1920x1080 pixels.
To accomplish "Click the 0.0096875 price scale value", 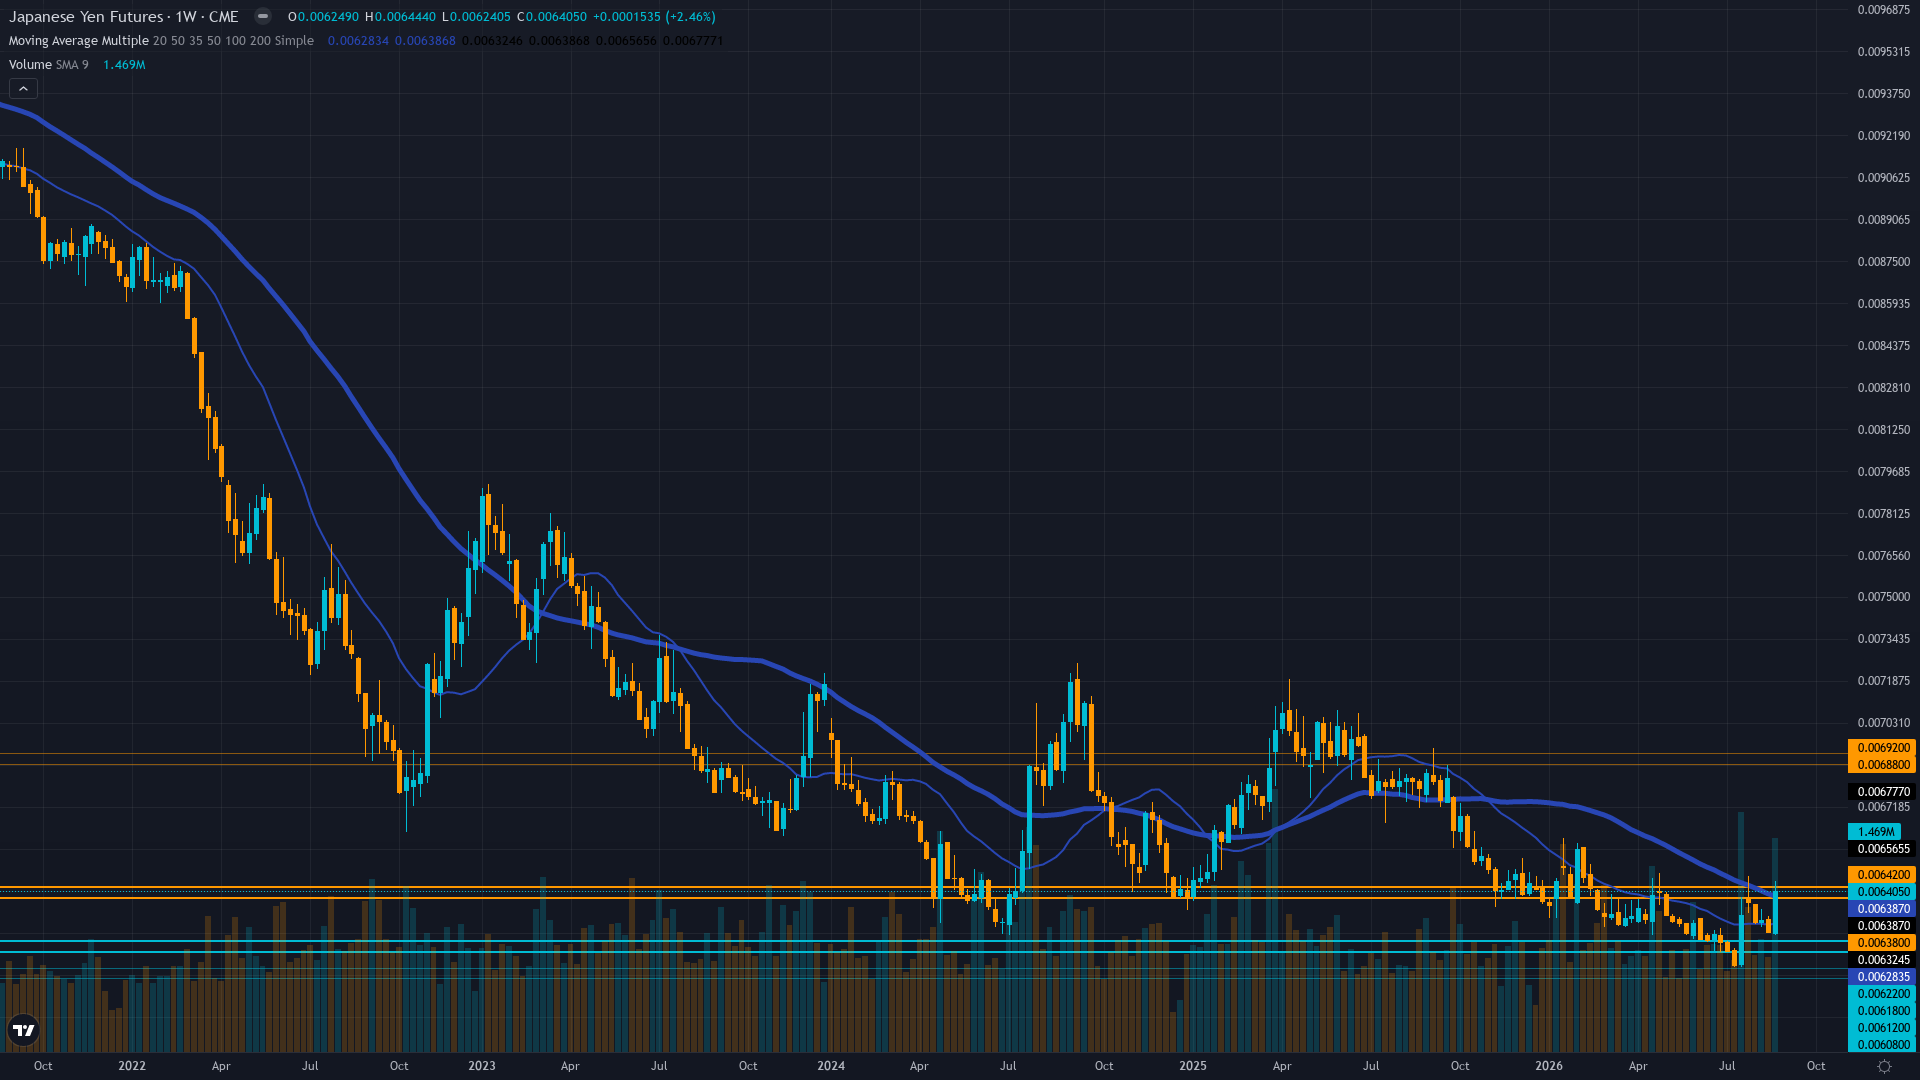I will [1884, 10].
